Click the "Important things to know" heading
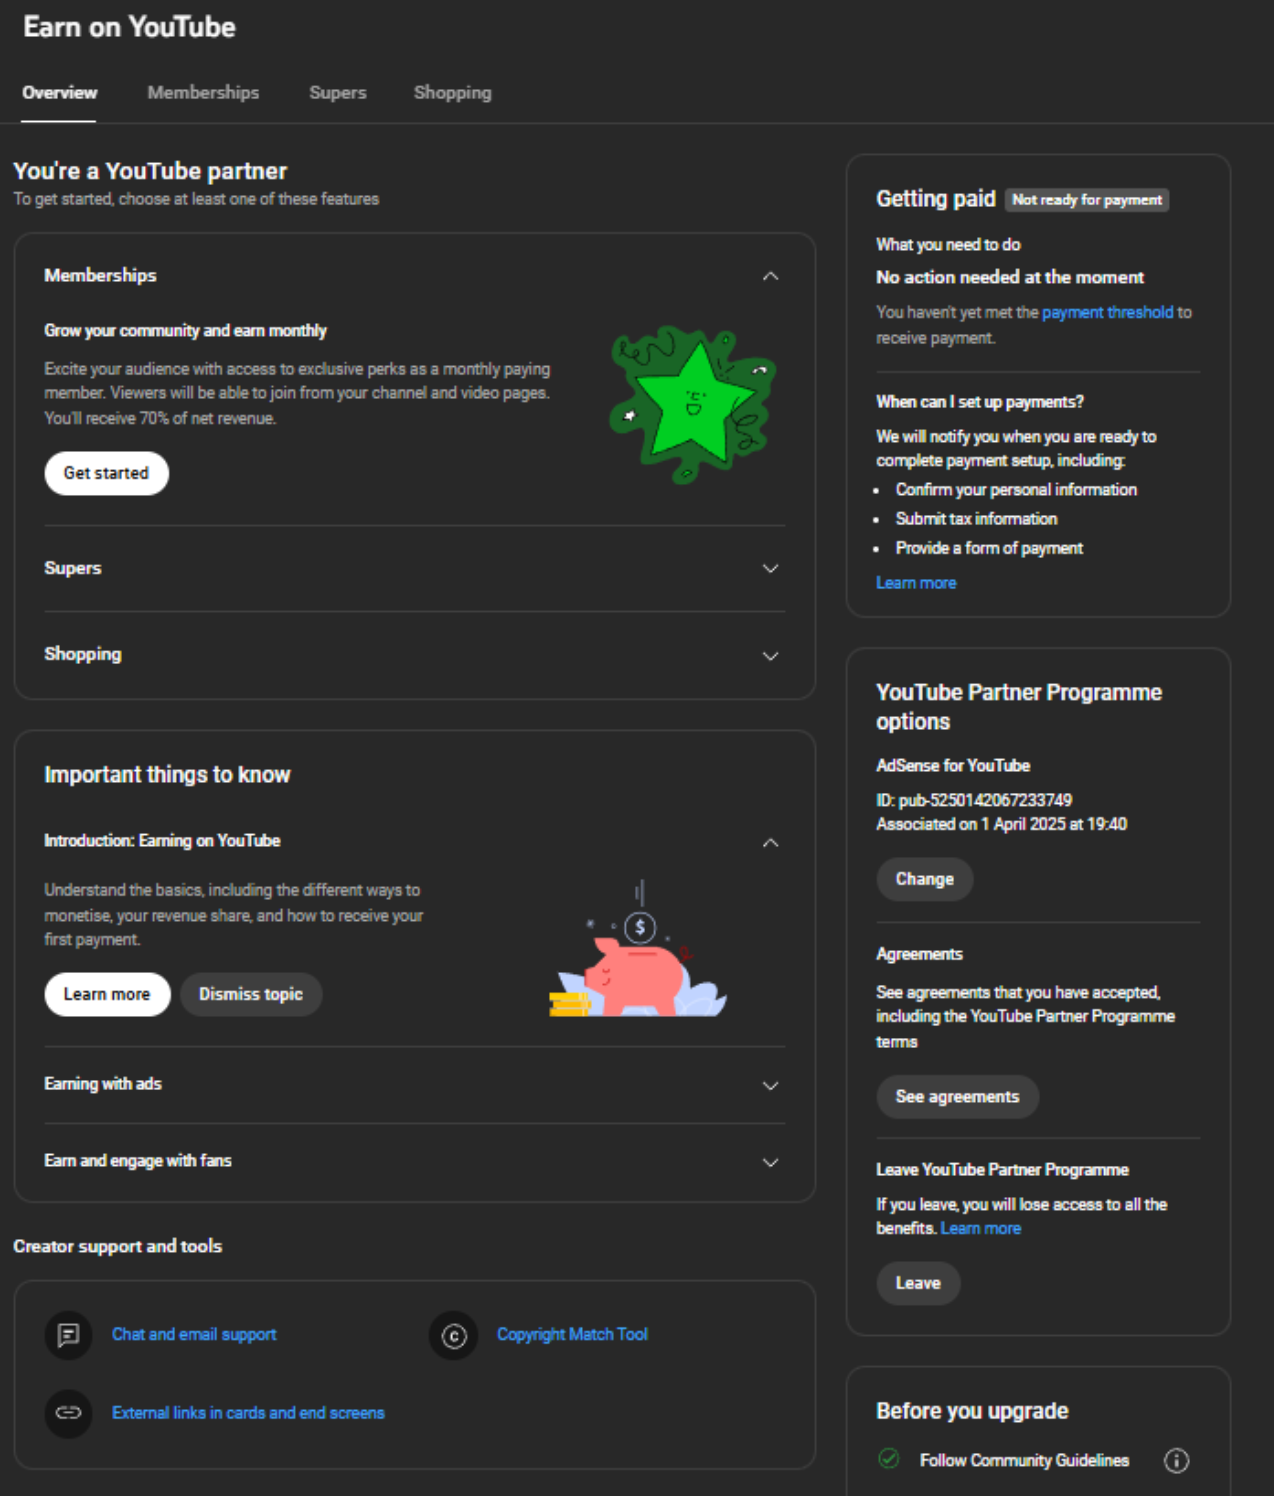1274x1496 pixels. (x=167, y=775)
